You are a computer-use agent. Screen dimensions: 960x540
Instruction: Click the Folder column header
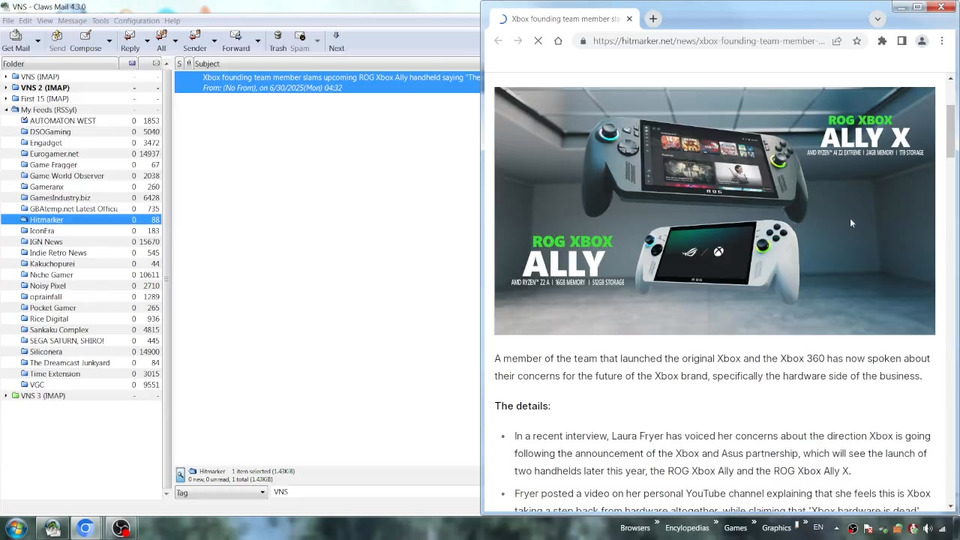(59, 64)
